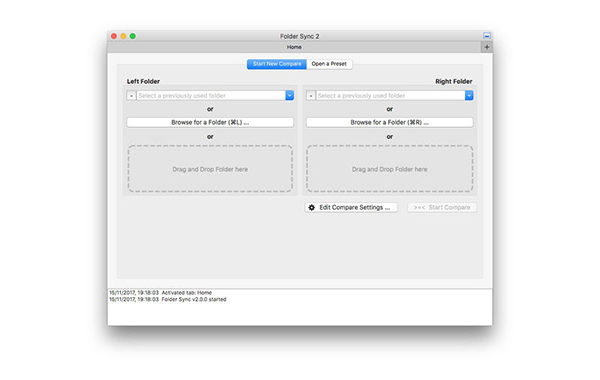Click the blue collapse icon in title bar

[487, 36]
